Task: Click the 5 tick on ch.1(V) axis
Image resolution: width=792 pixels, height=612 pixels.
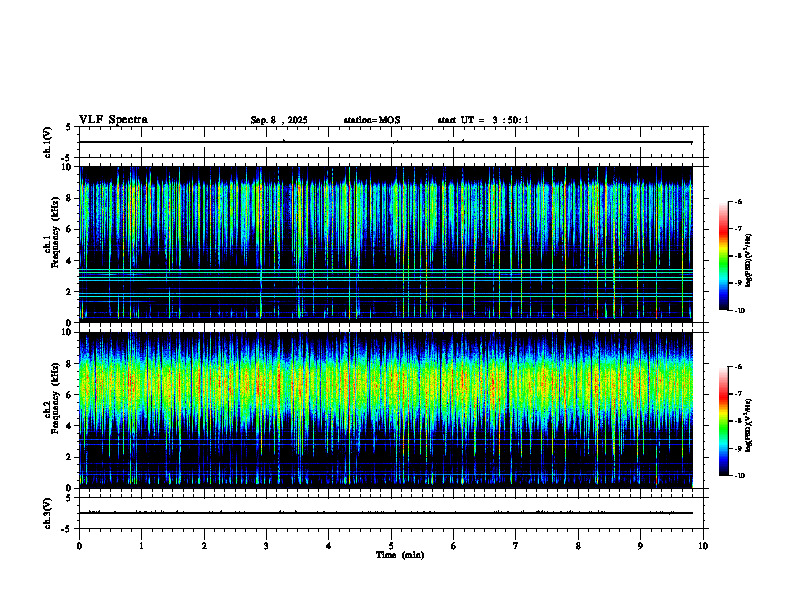Action: (69, 128)
